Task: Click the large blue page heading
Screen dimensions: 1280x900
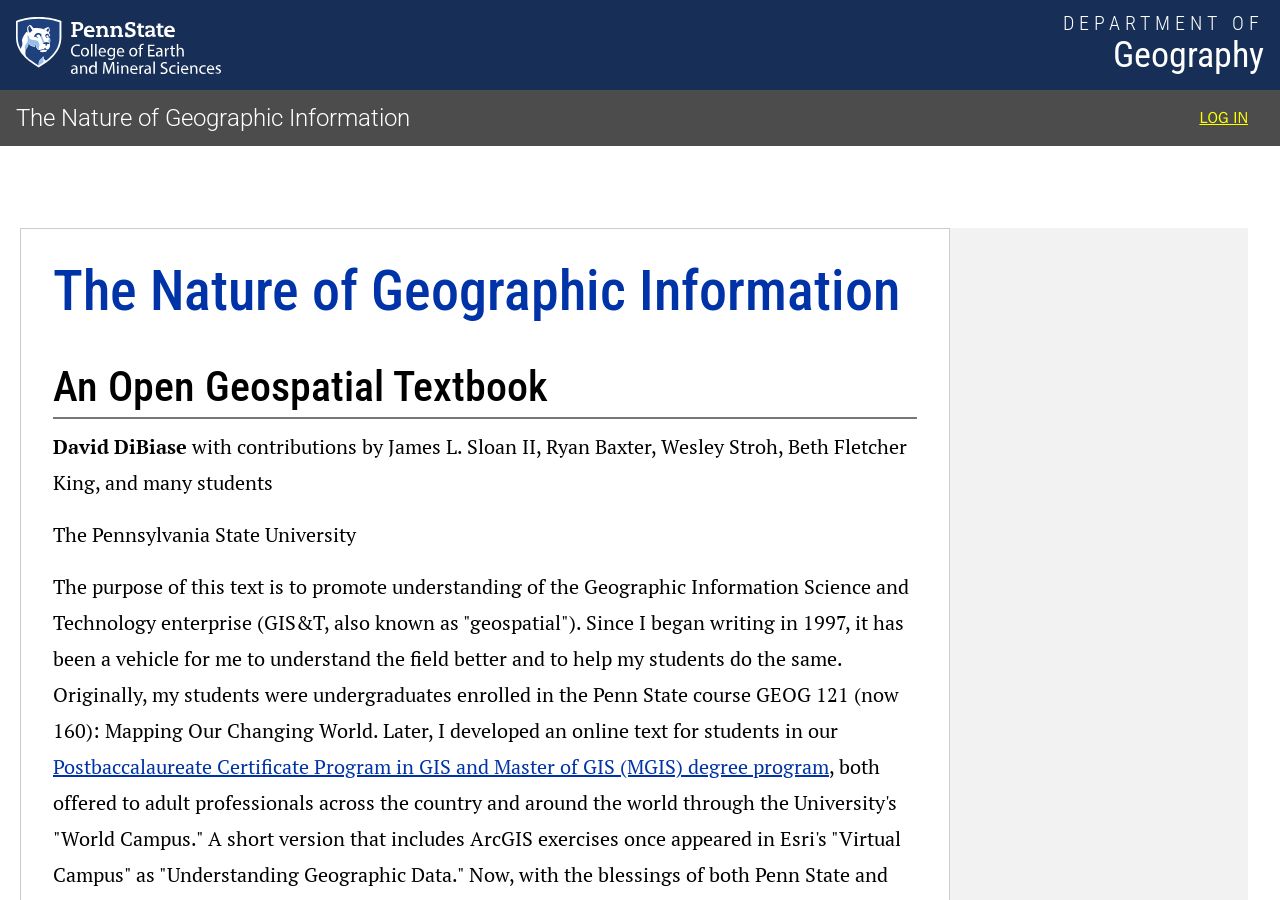Action: tap(476, 291)
